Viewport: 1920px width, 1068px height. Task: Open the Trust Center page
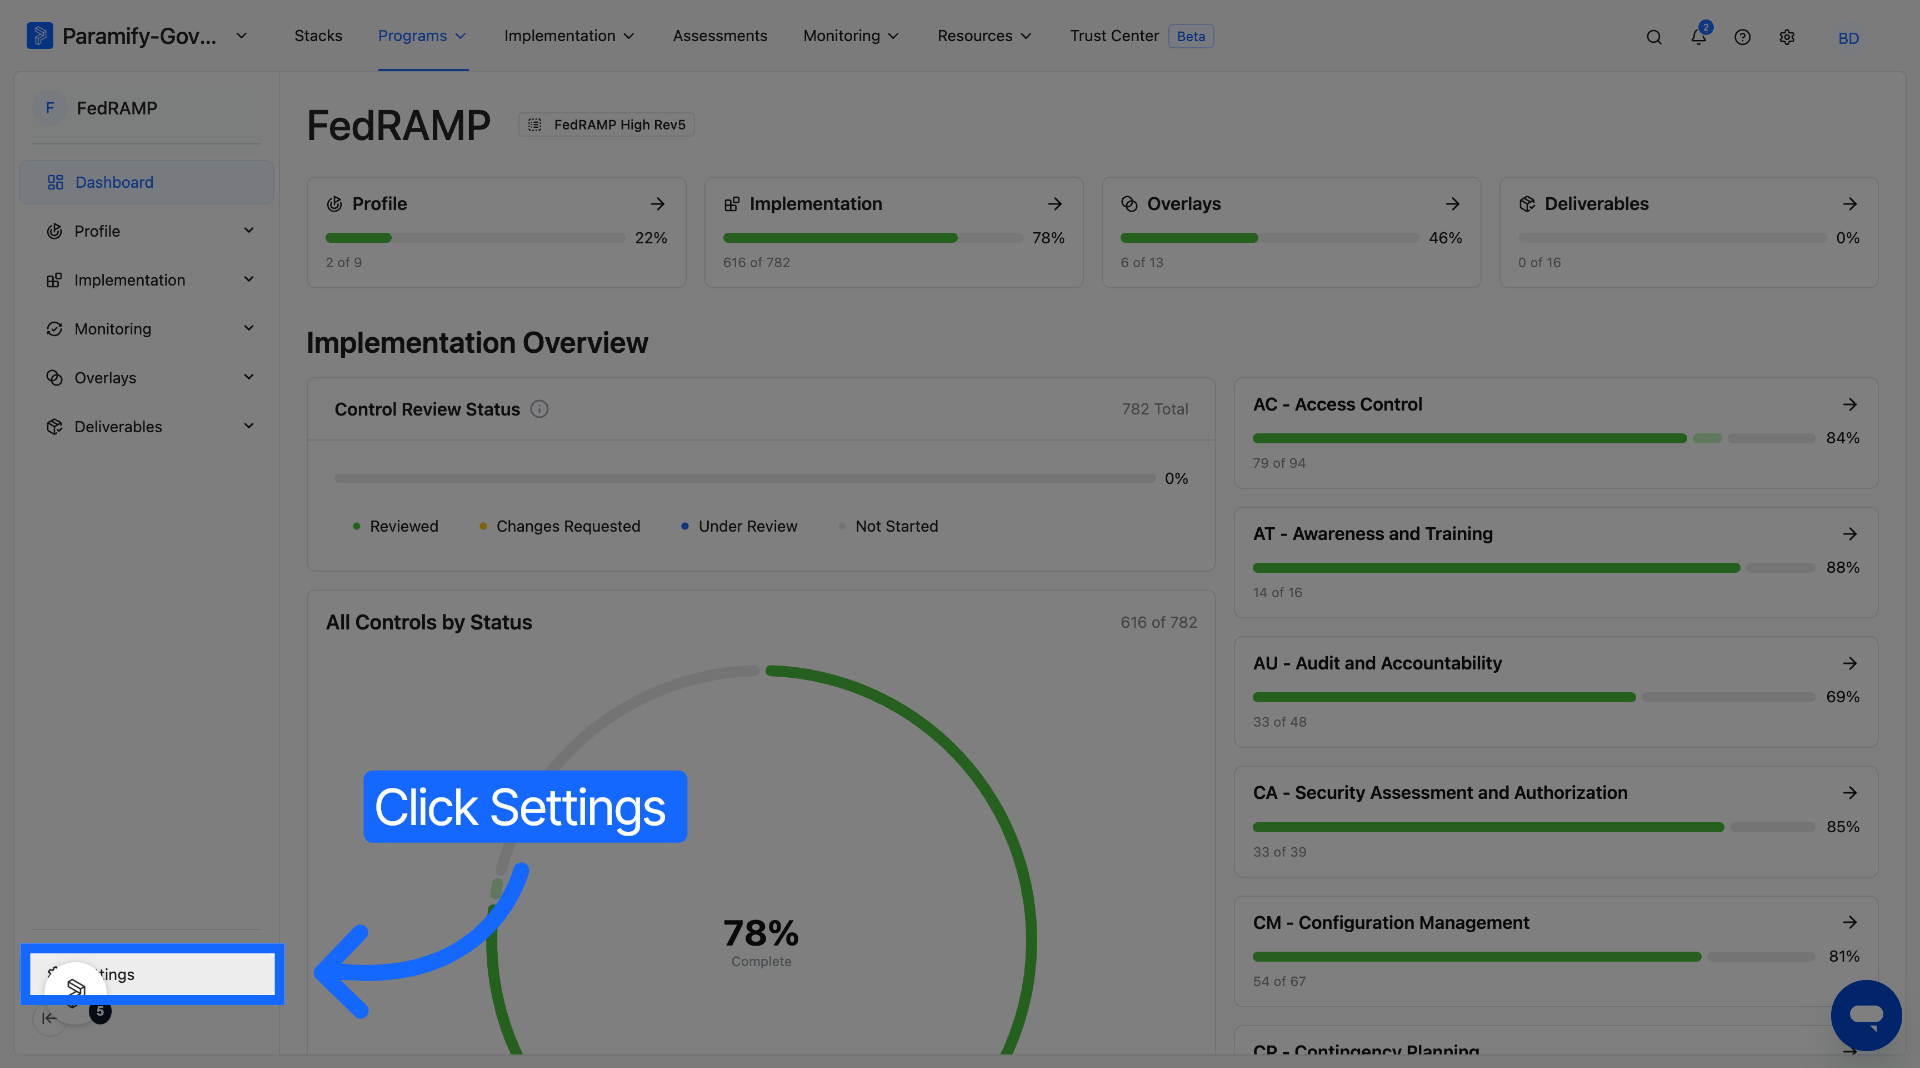[x=1114, y=36]
